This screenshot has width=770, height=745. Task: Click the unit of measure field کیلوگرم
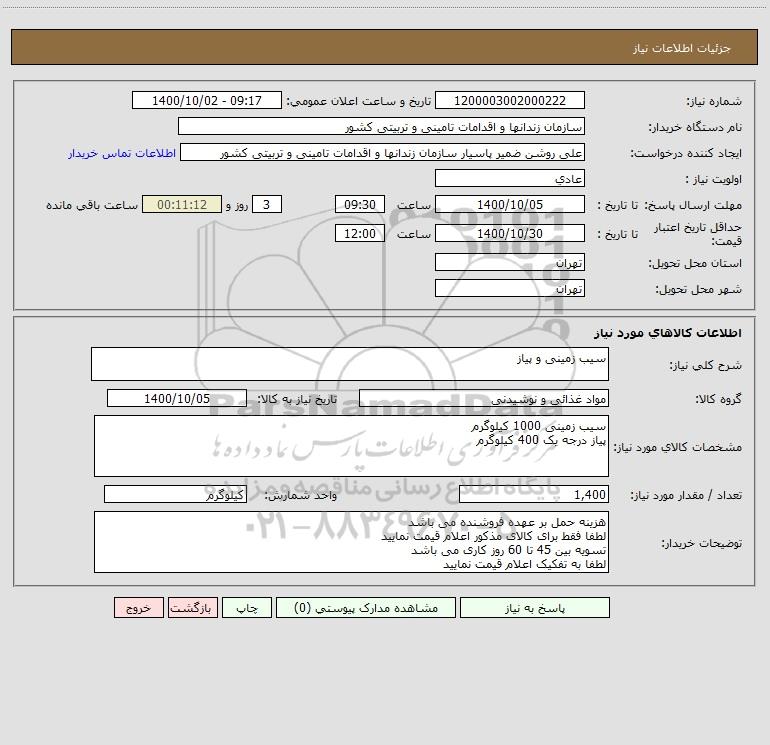[x=175, y=494]
